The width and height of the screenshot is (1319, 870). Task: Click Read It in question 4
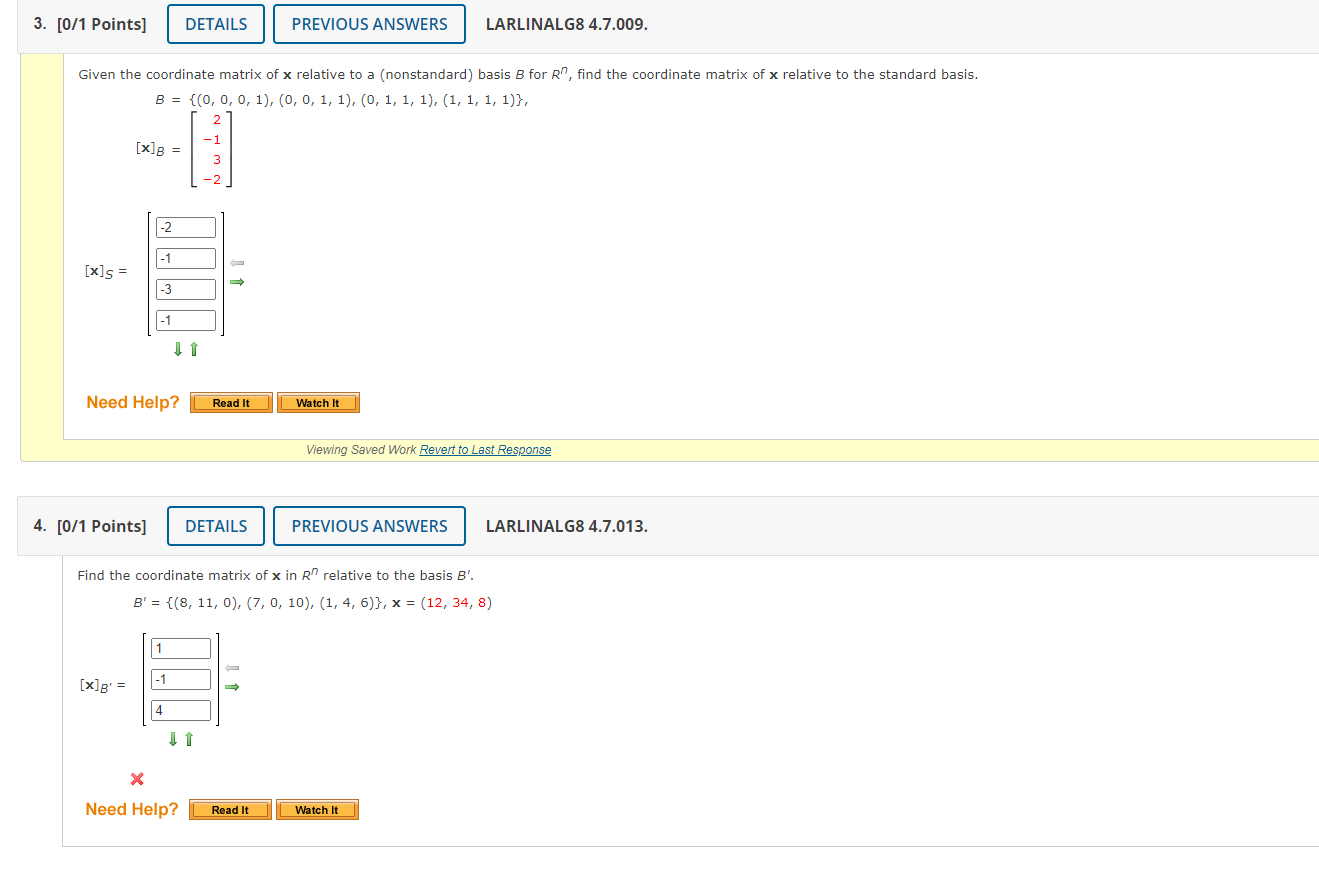click(230, 810)
